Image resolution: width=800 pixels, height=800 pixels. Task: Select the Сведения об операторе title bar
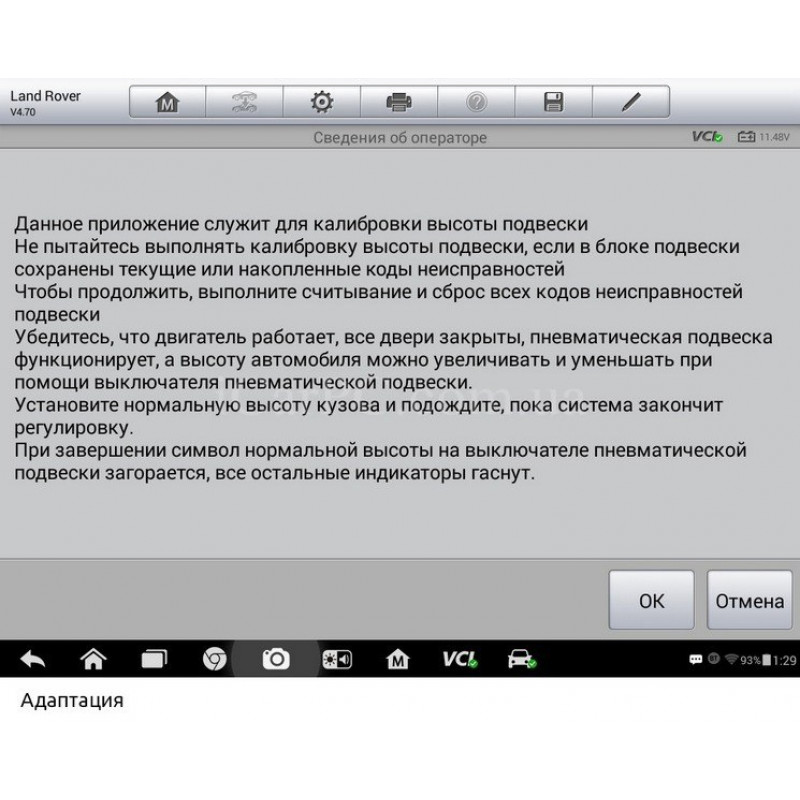[399, 137]
